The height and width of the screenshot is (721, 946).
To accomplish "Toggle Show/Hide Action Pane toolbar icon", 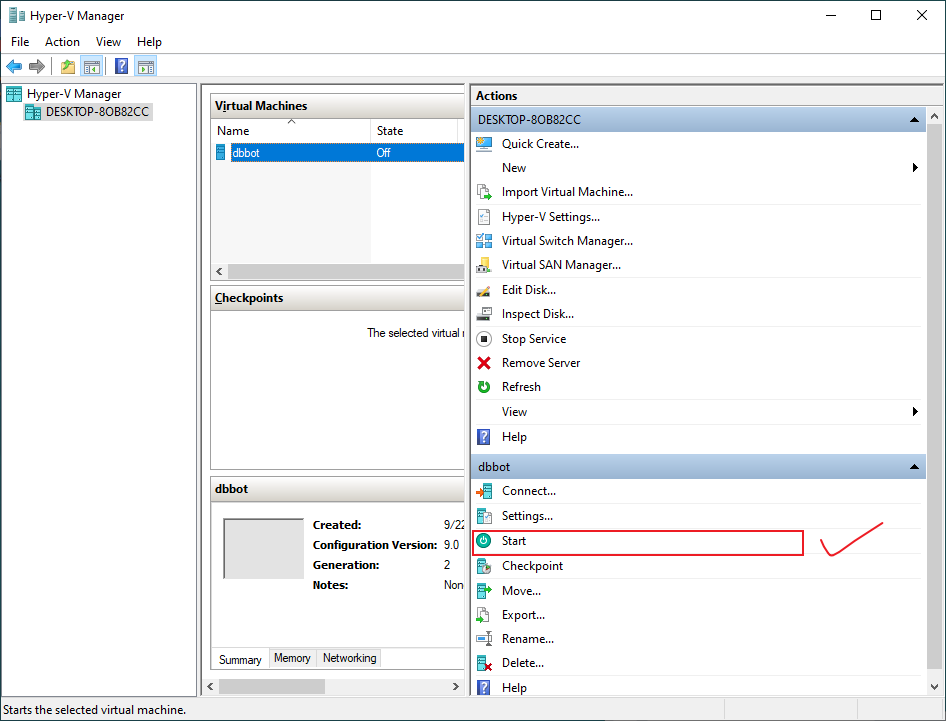I will coord(145,66).
